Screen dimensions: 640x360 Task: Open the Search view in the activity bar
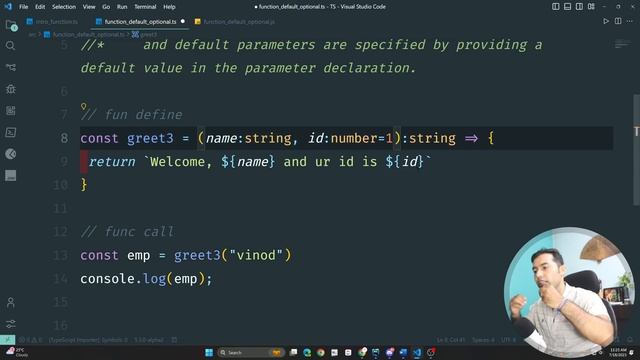11,46
